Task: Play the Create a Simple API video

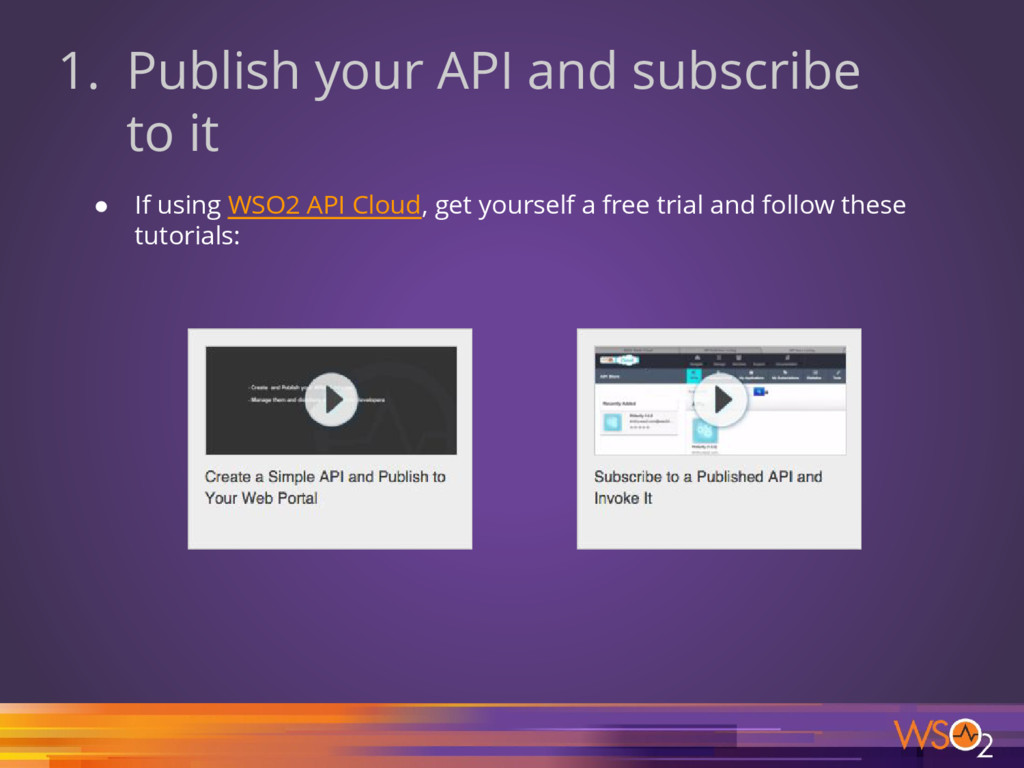Action: pyautogui.click(x=332, y=400)
